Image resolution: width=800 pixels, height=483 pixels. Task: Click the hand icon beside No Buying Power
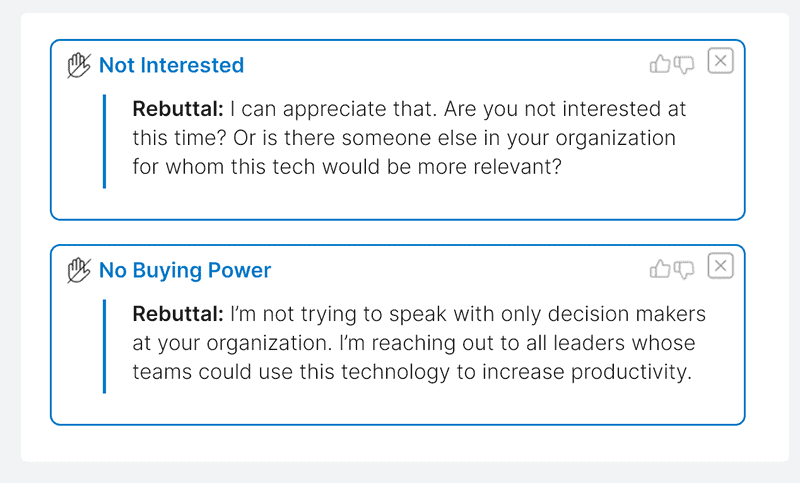(79, 270)
